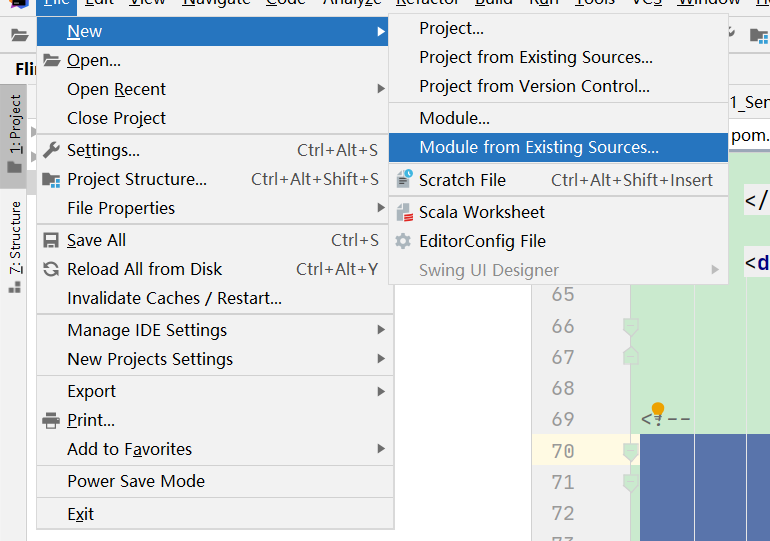
Task: Click line number 68 in the gutter
Action: point(563,388)
